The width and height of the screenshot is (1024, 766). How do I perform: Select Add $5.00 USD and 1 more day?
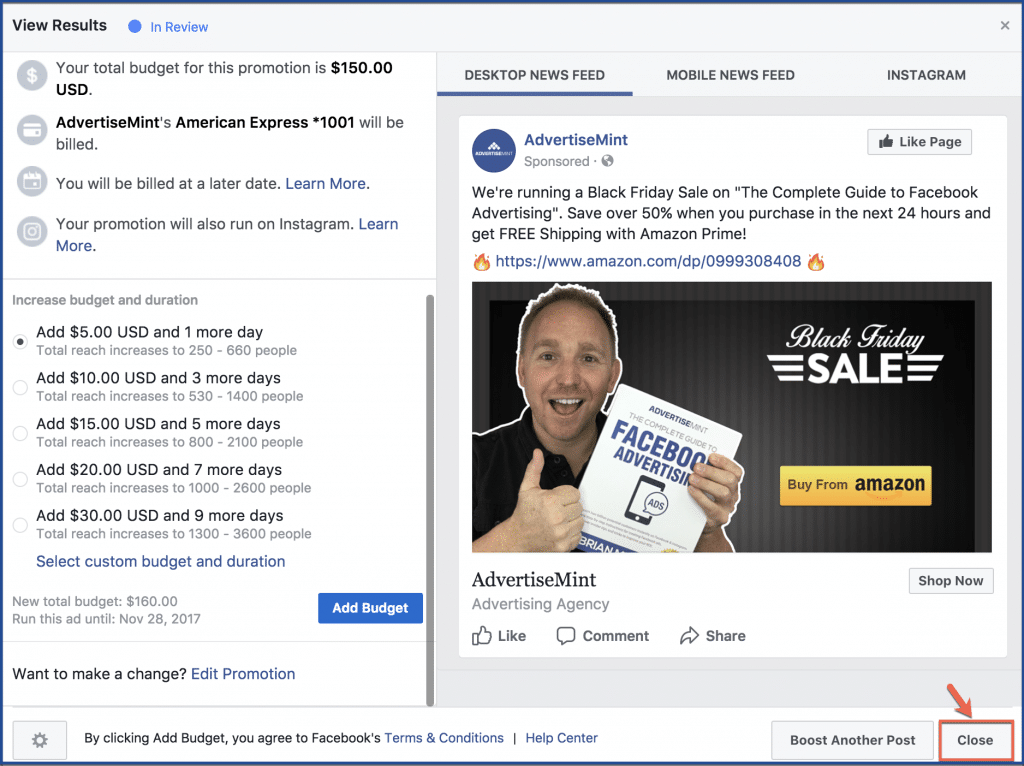pyautogui.click(x=20, y=341)
